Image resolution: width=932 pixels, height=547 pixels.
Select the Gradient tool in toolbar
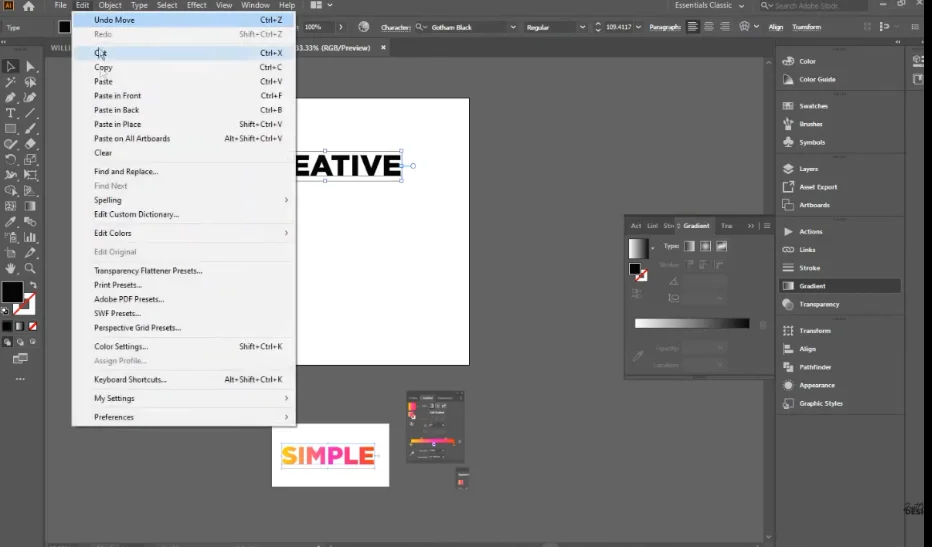pos(30,206)
